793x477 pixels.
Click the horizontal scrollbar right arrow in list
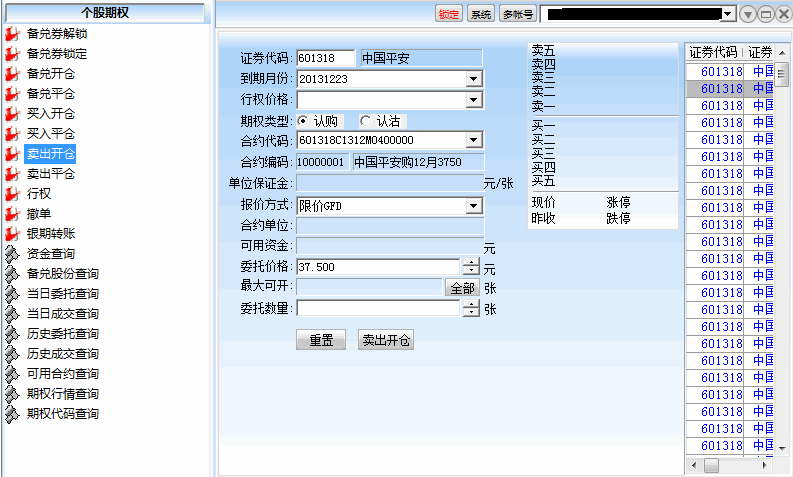tap(765, 465)
